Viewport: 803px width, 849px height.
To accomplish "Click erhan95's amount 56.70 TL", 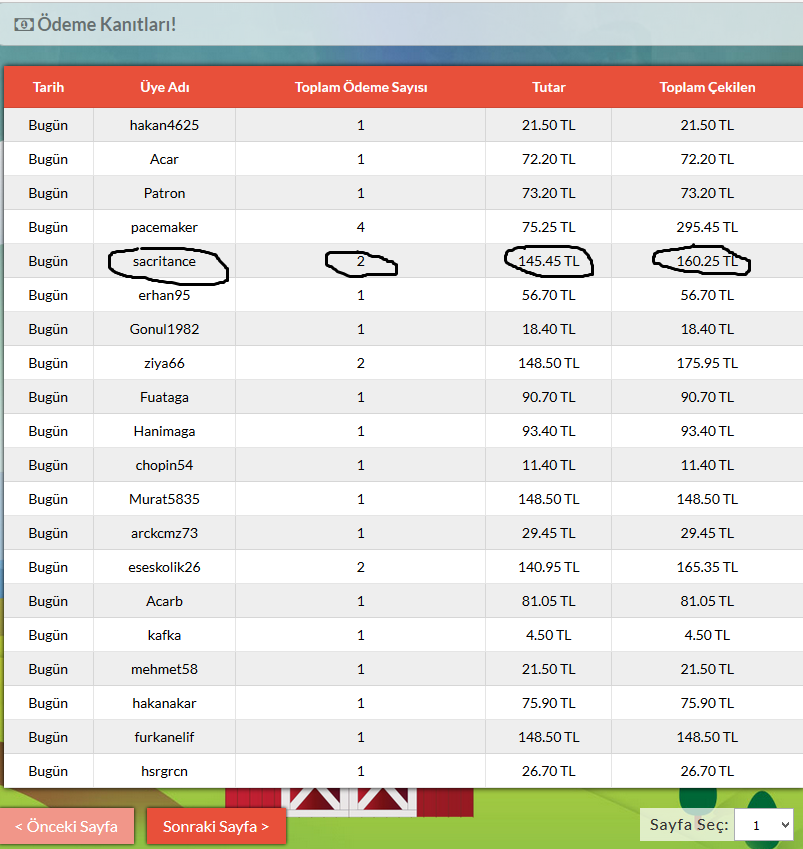I will pyautogui.click(x=549, y=295).
